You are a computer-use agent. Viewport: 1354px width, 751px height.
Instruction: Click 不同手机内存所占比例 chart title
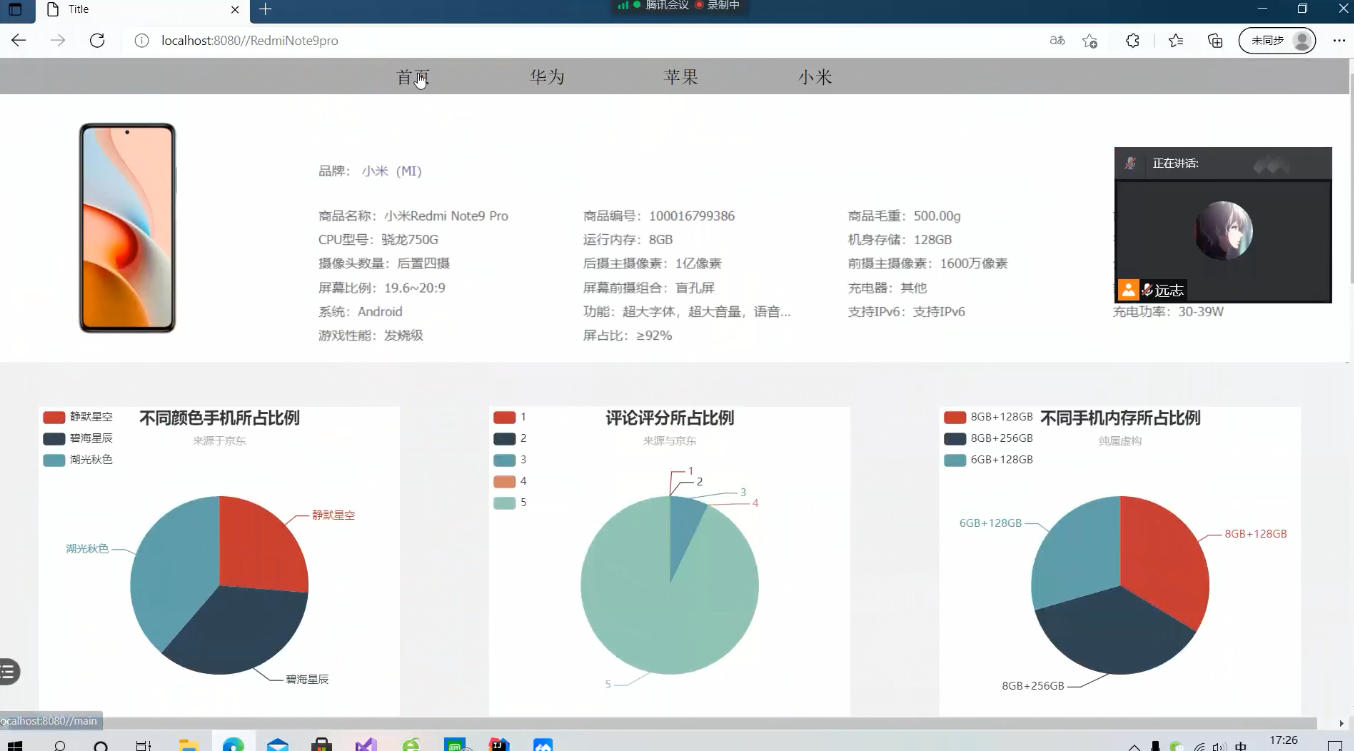[1120, 418]
